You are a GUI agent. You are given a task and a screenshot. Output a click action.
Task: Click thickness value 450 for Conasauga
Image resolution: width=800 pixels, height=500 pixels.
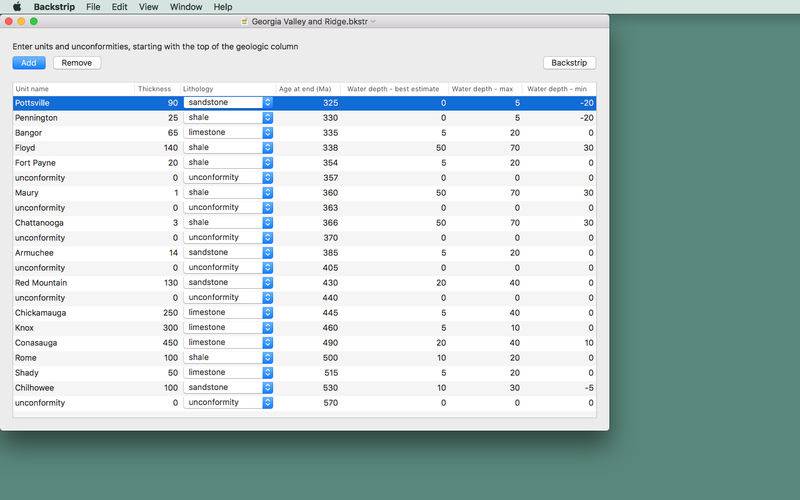[170, 343]
